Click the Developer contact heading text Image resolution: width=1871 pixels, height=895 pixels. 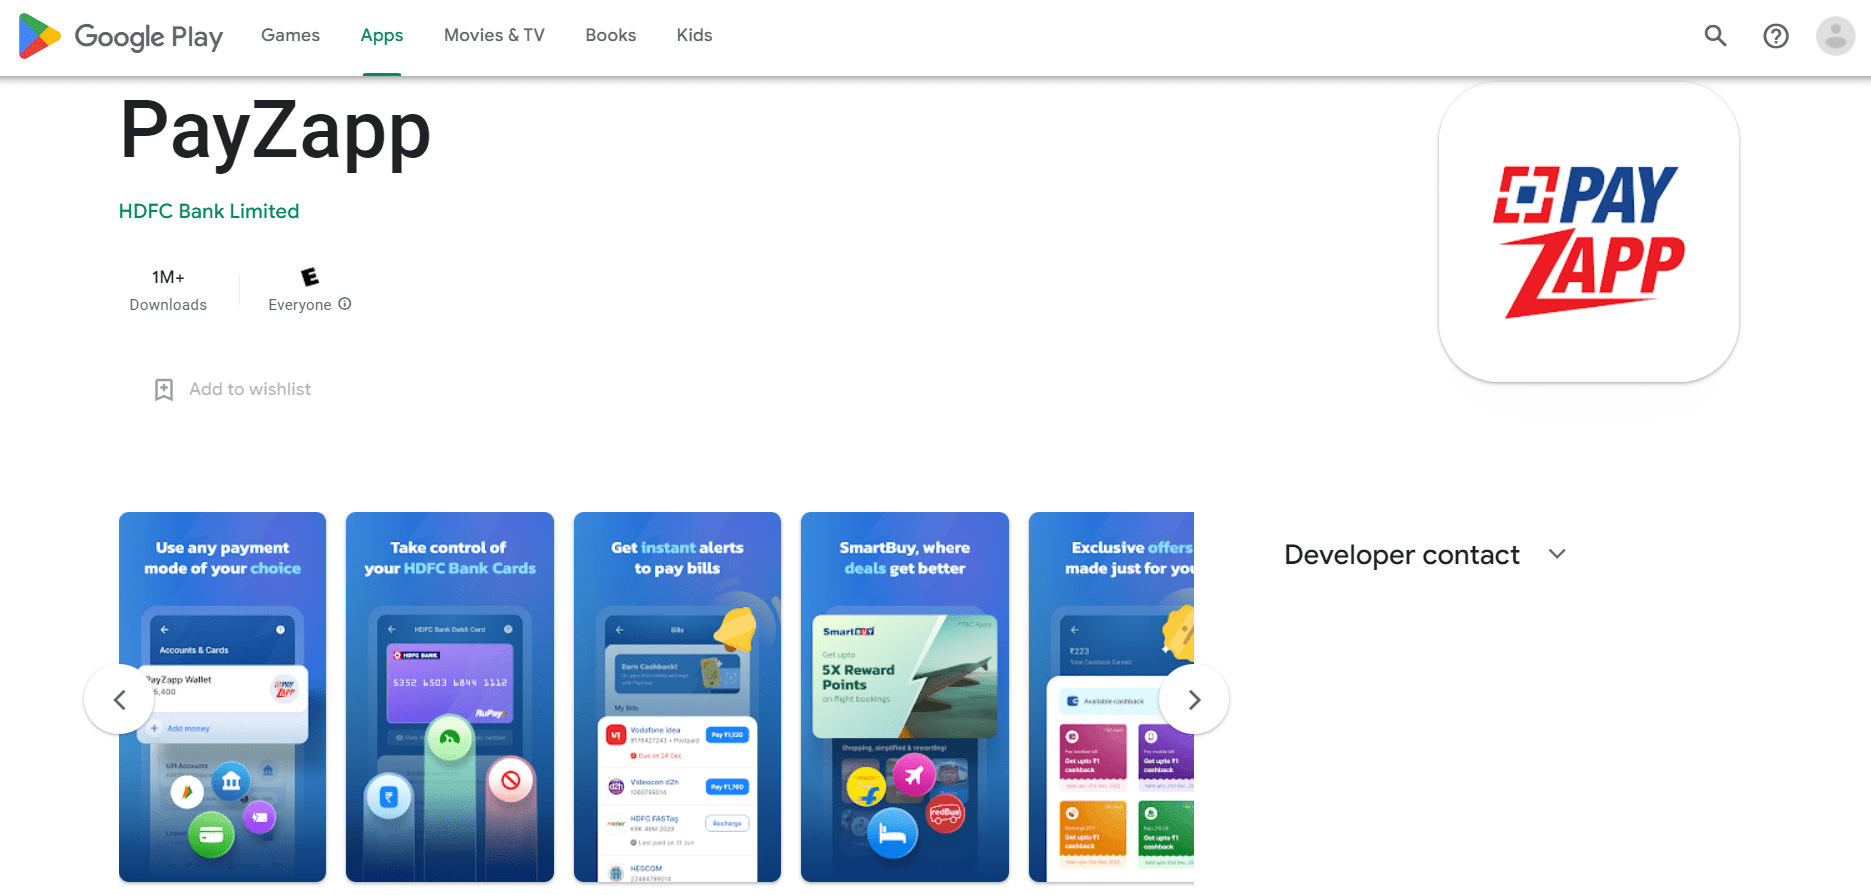pos(1402,555)
